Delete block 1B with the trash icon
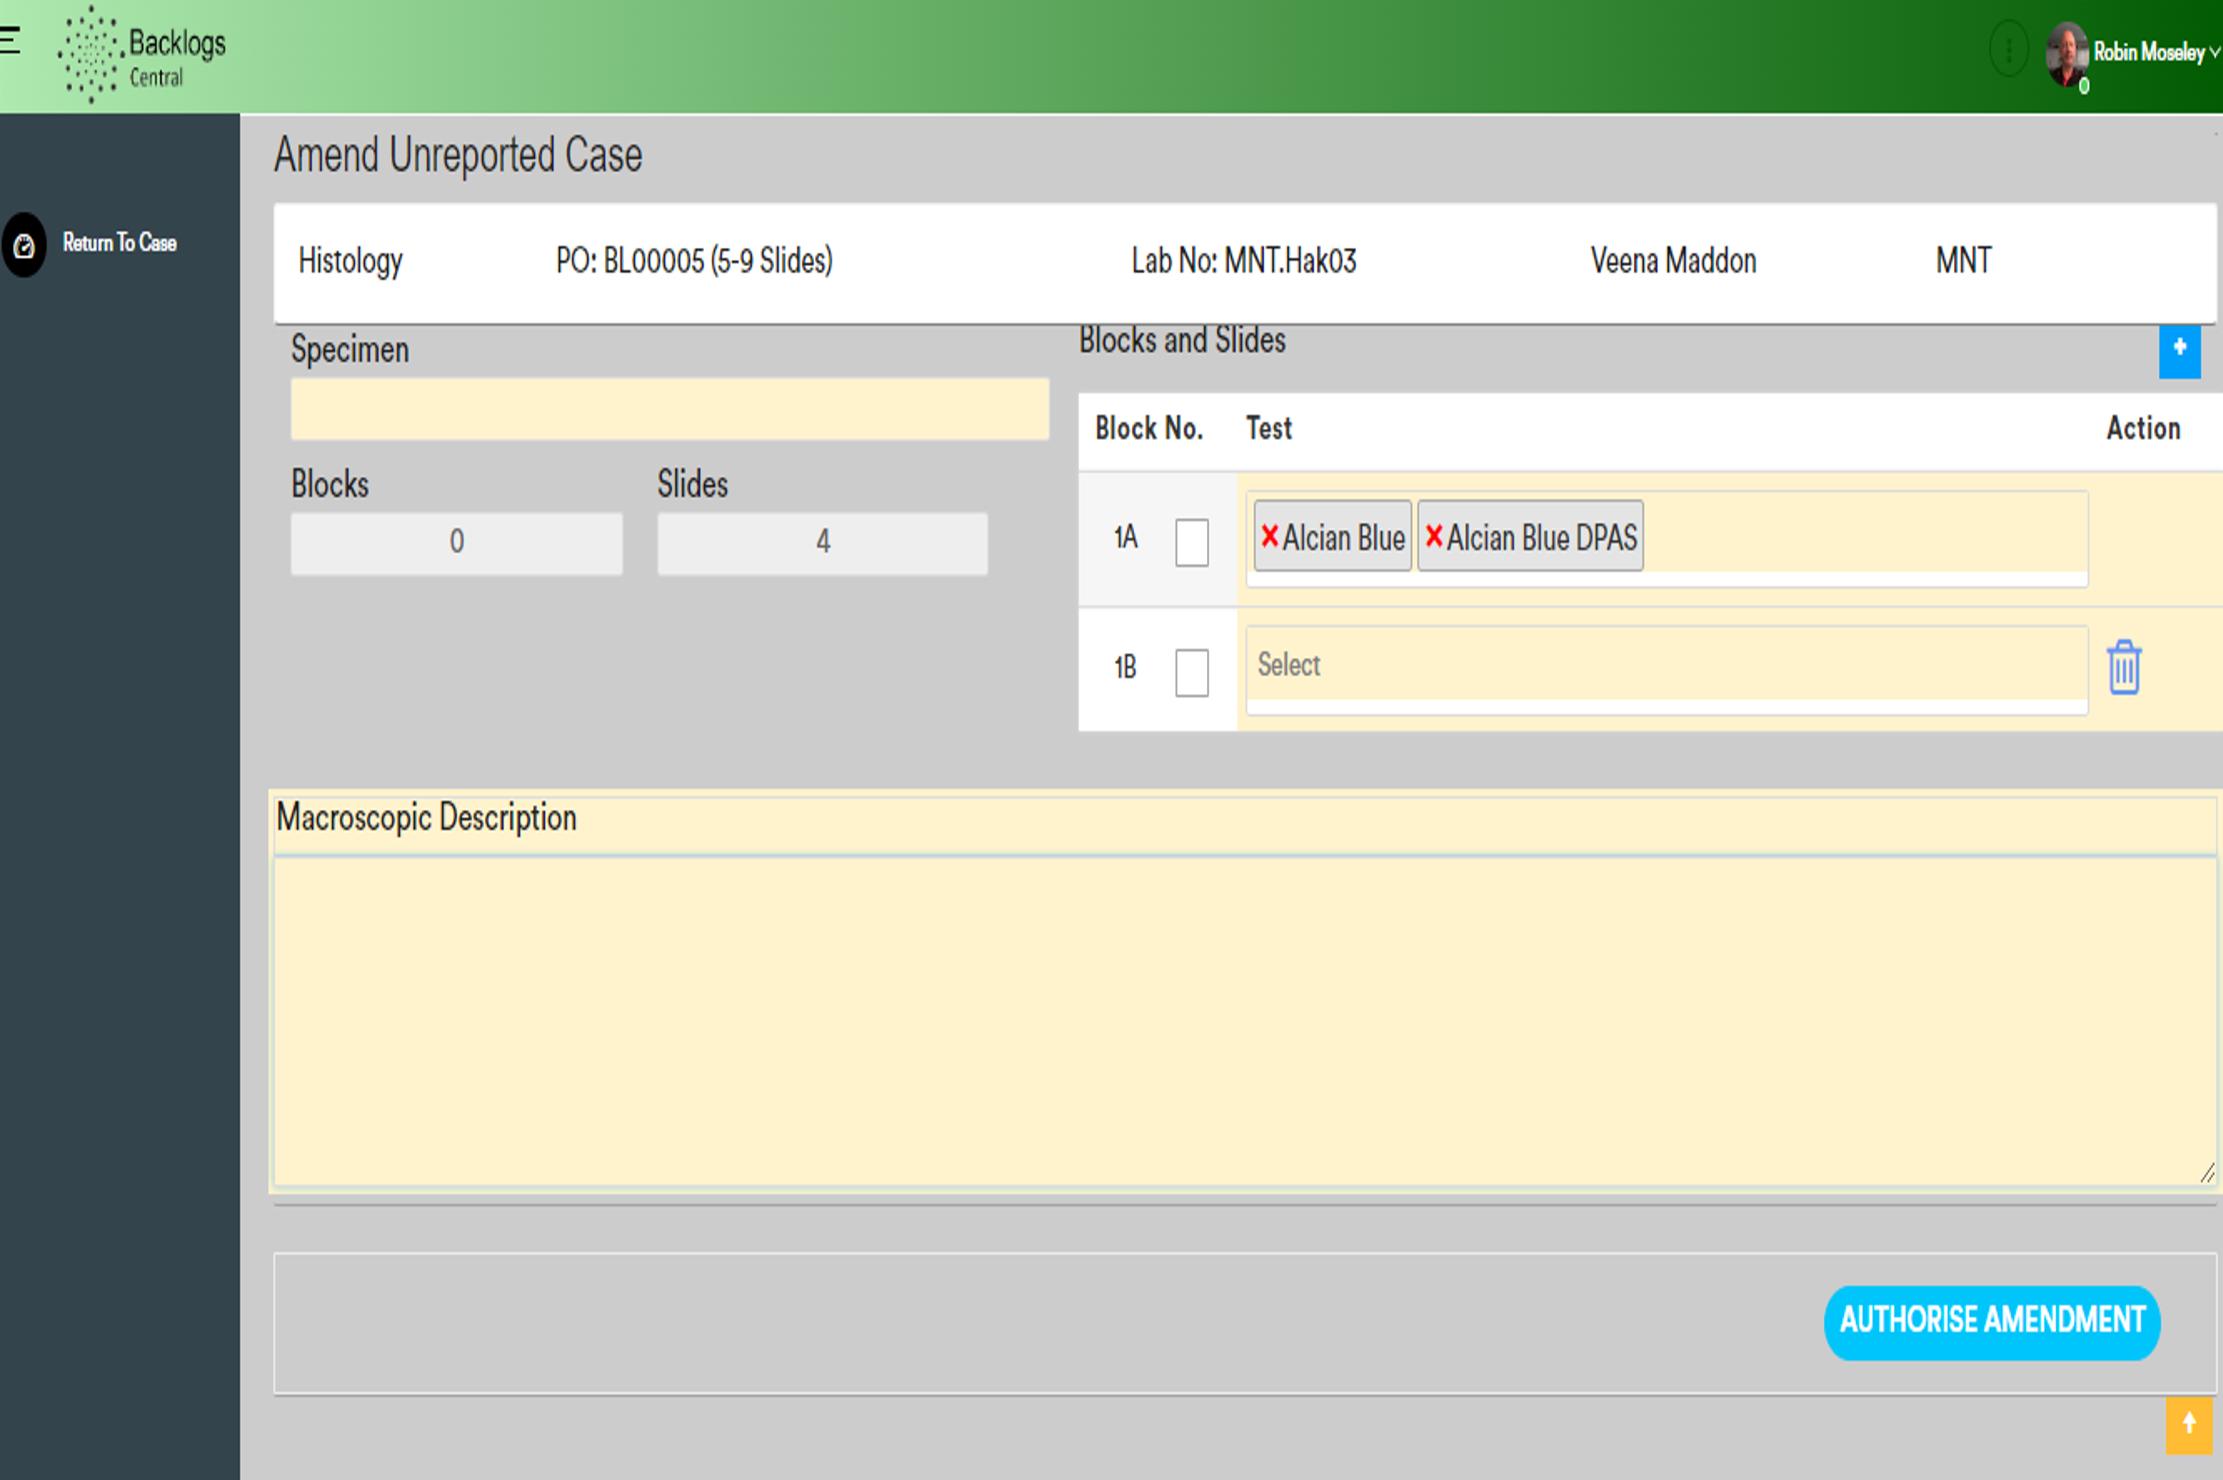Image resolution: width=2223 pixels, height=1480 pixels. point(2124,667)
